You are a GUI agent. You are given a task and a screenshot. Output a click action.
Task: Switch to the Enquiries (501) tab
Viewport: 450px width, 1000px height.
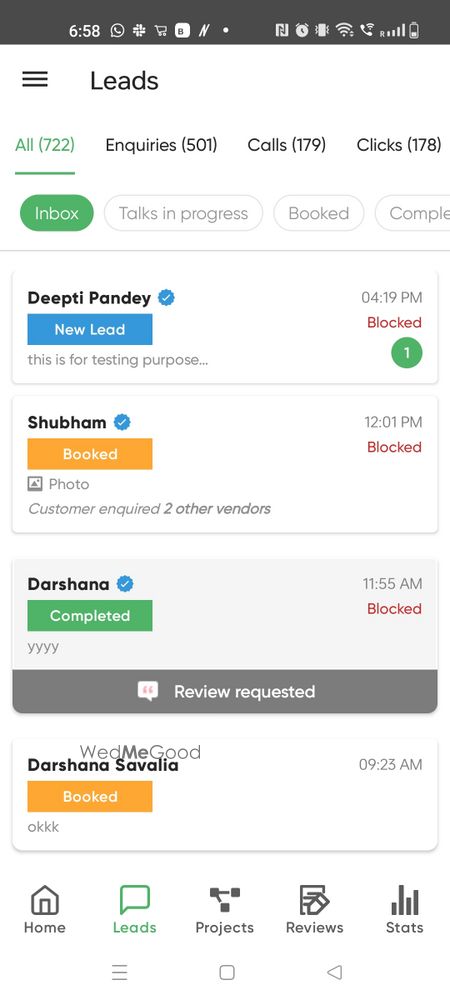click(161, 145)
